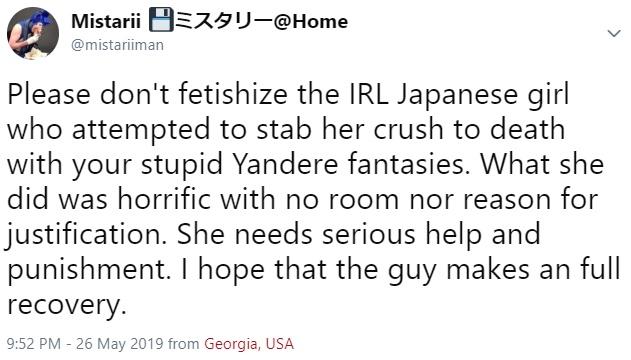Click the word justification in the tweet
Screen dimensions: 631x360
(87, 235)
